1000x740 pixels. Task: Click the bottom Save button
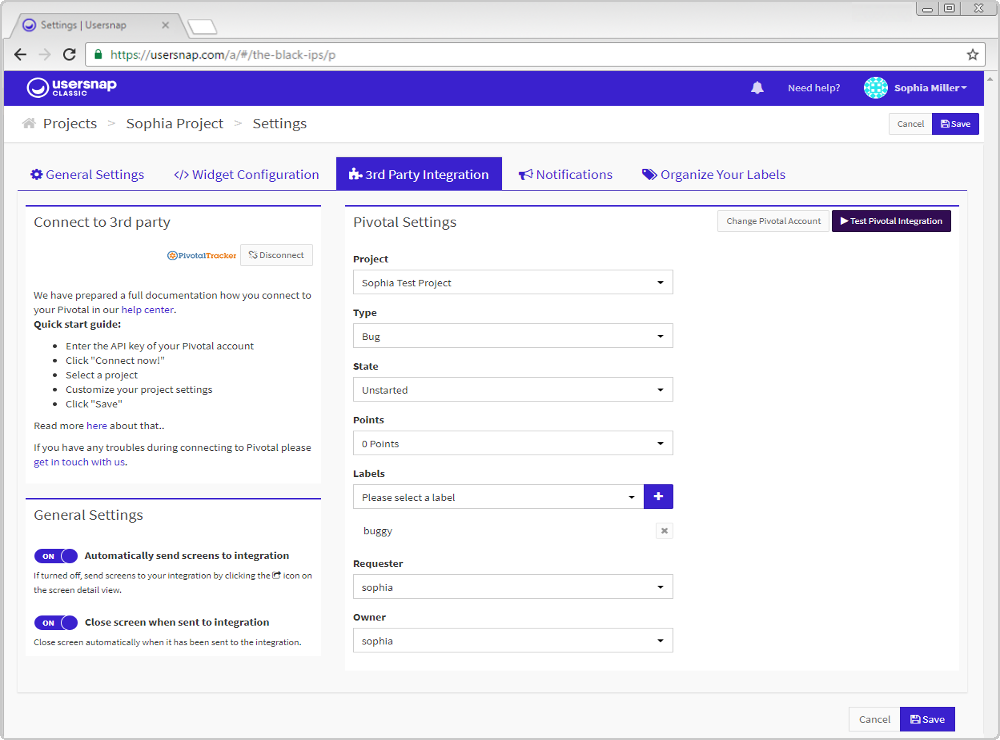[x=927, y=719]
